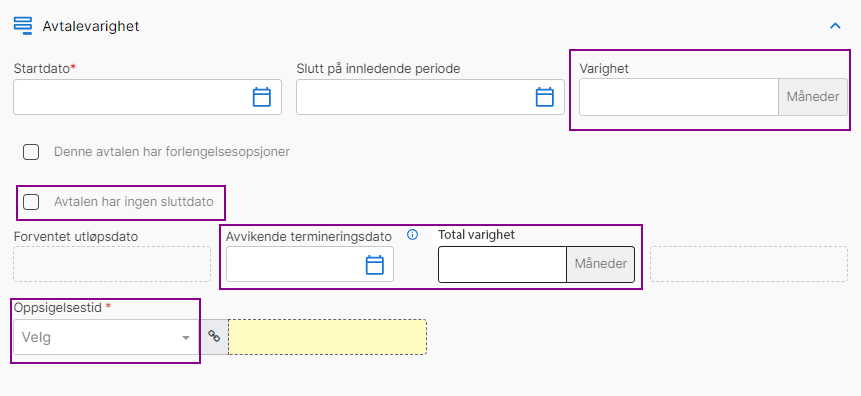Click the Forventet utløpsdato dashed field
The height and width of the screenshot is (396, 861).
[112, 264]
